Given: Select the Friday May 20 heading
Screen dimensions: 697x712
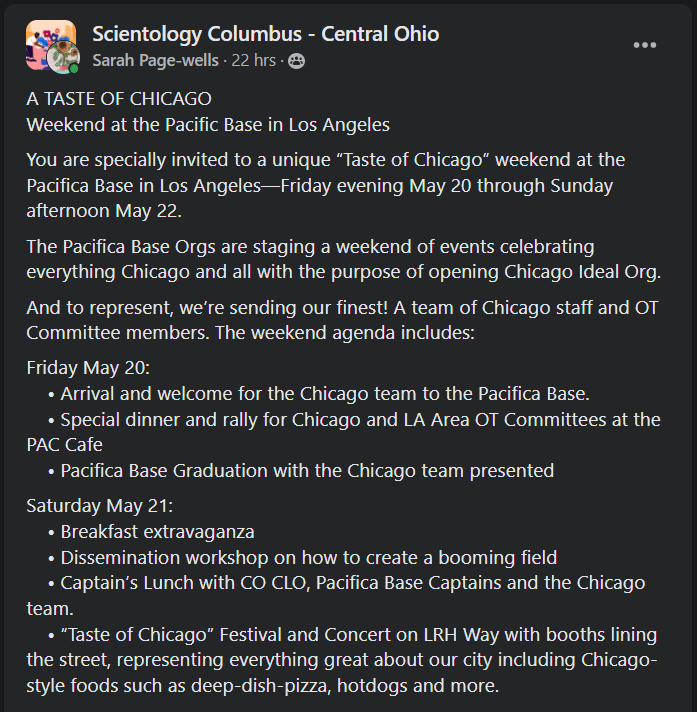Looking at the screenshot, I should click(x=88, y=368).
